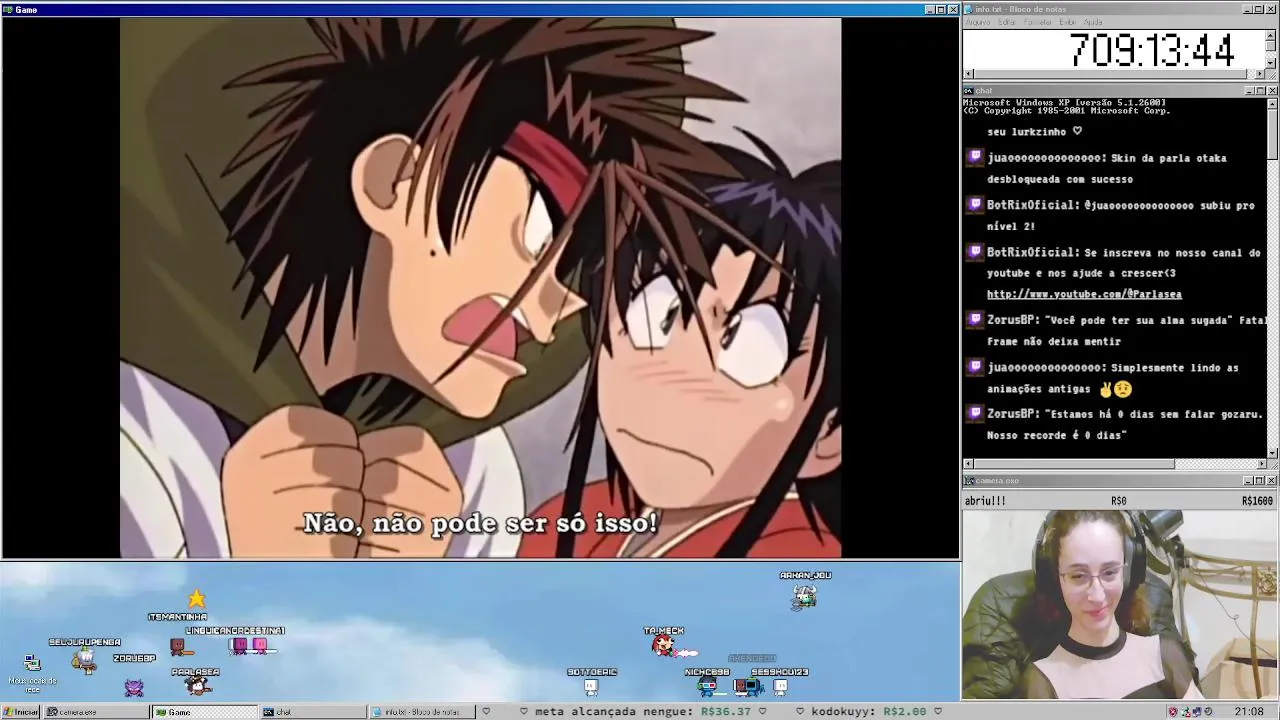
Task: Open Editar menu in Bloco de notas
Action: [1007, 22]
